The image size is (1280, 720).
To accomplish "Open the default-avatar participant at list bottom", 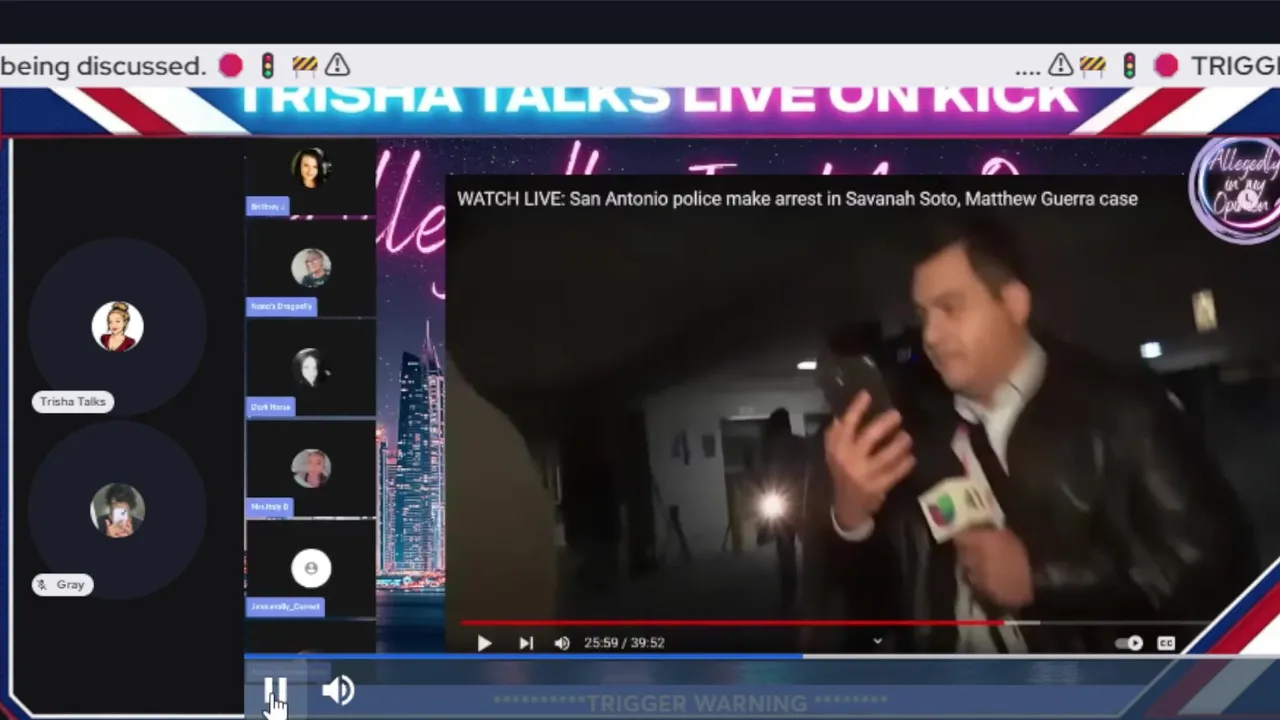I will click(x=311, y=568).
